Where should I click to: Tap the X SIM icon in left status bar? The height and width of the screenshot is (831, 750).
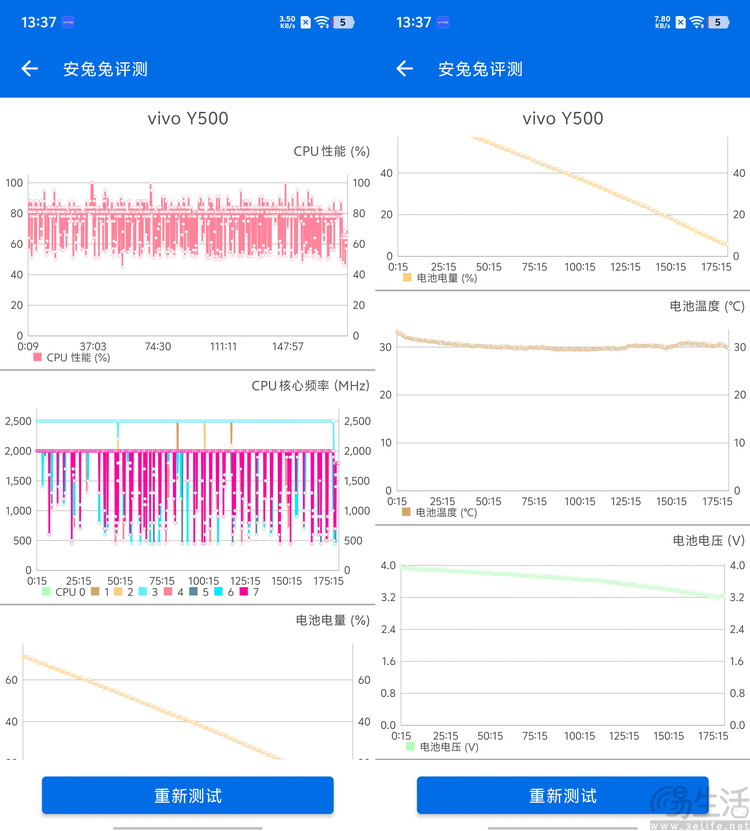click(x=306, y=22)
